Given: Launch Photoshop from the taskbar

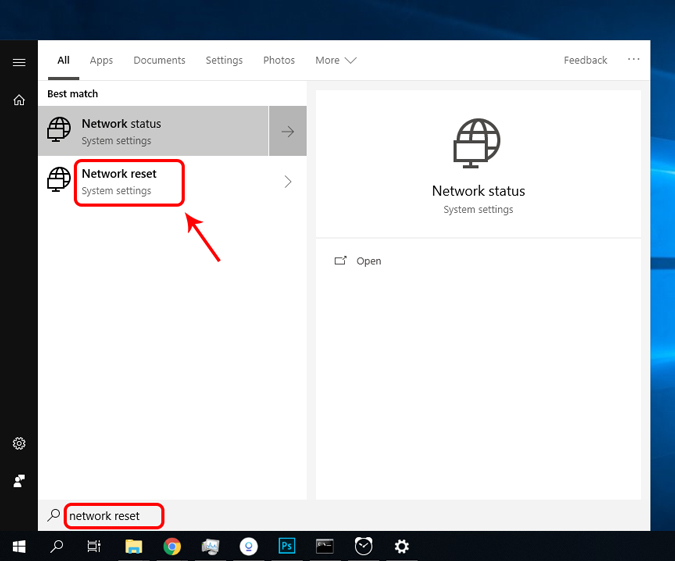Looking at the screenshot, I should [x=287, y=546].
